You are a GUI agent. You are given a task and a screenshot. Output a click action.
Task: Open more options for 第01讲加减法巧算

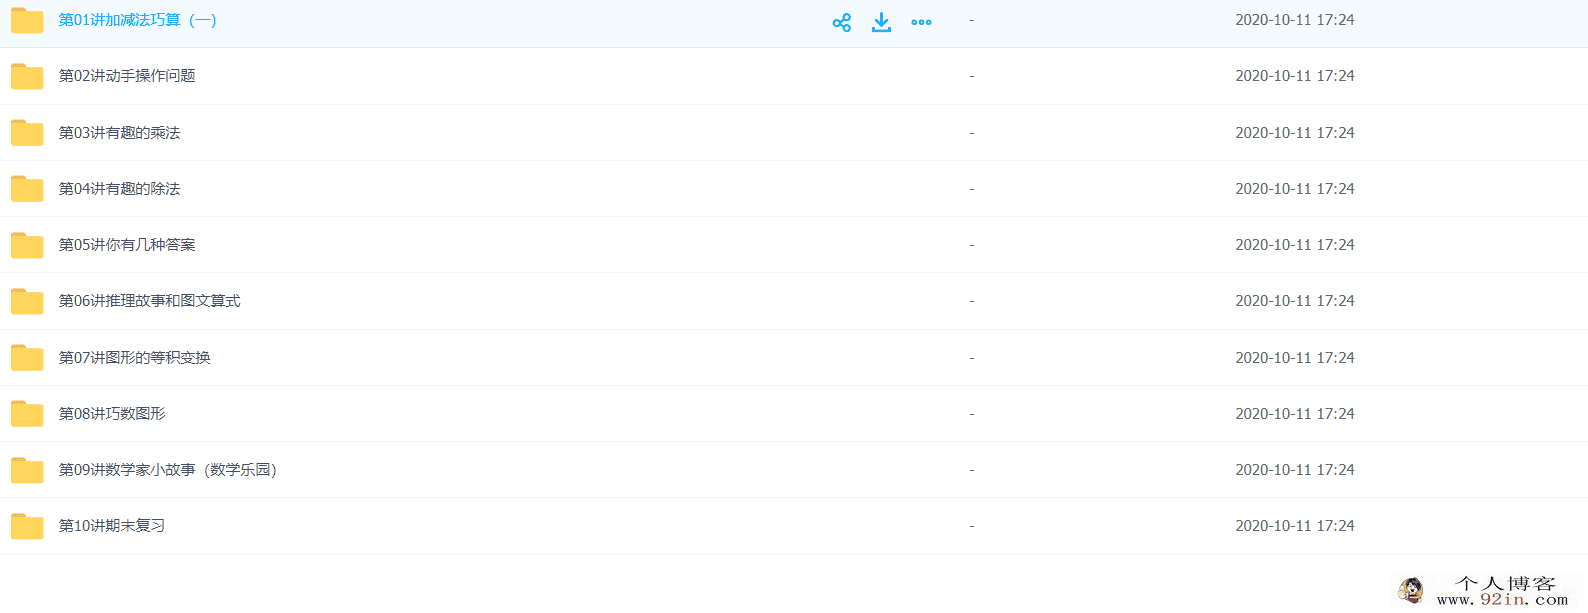[x=921, y=22]
